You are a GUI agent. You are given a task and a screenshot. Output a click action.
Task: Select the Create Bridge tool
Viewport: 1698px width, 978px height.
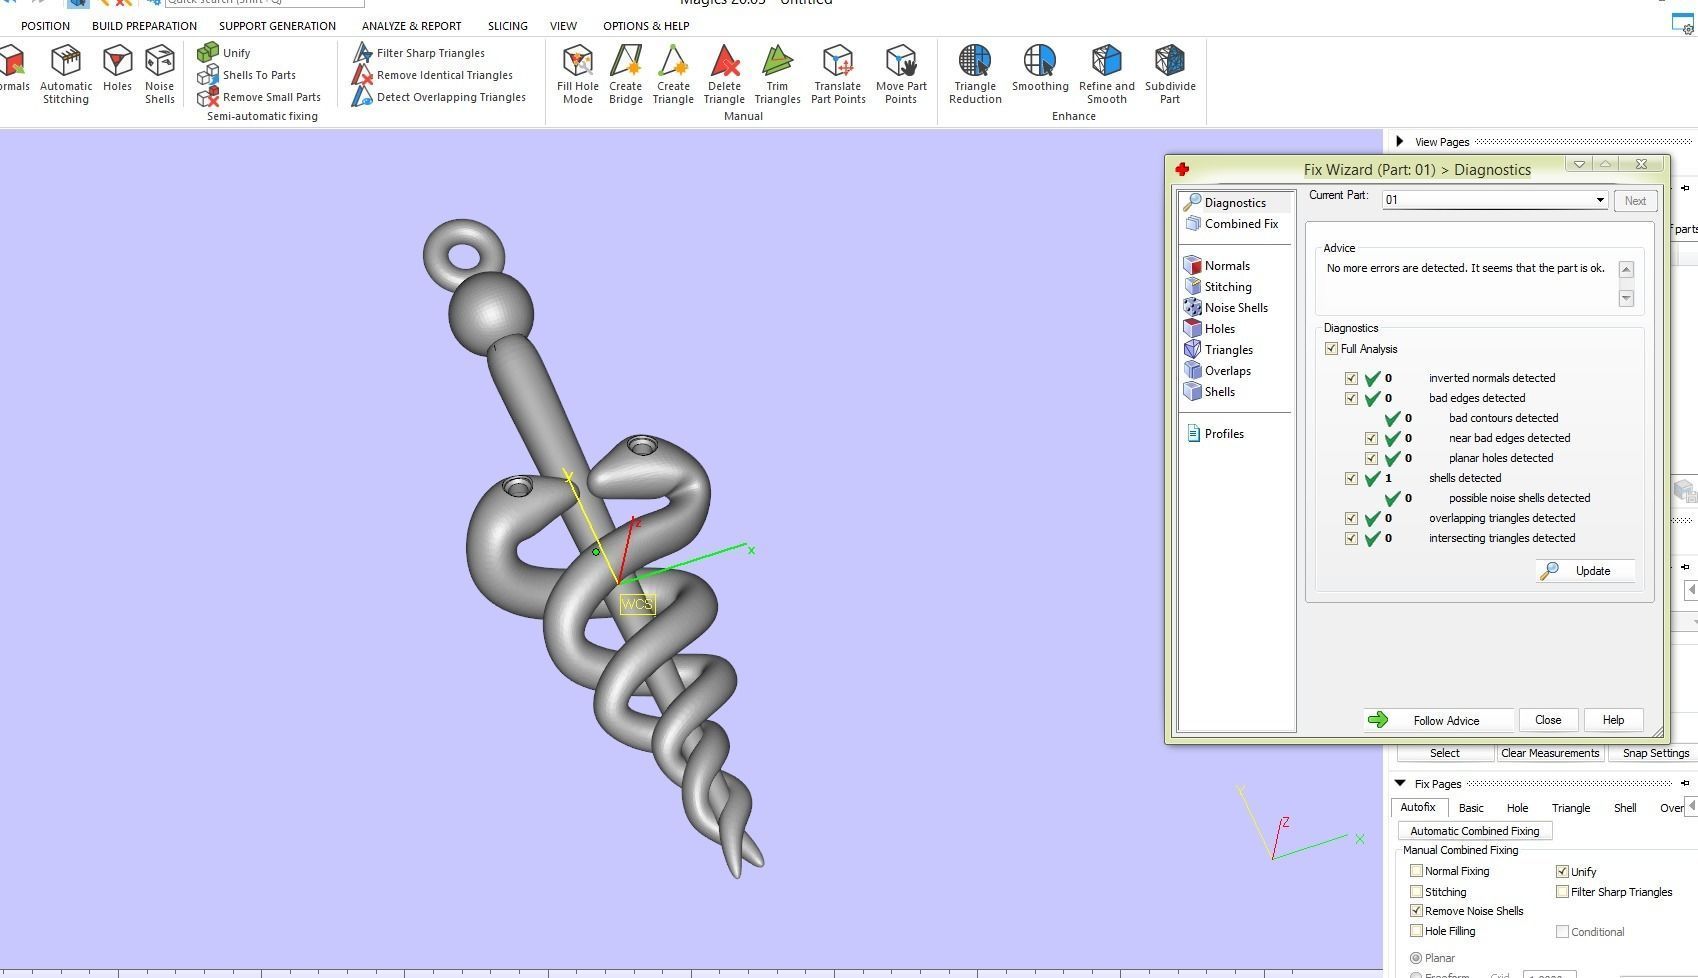click(x=626, y=74)
